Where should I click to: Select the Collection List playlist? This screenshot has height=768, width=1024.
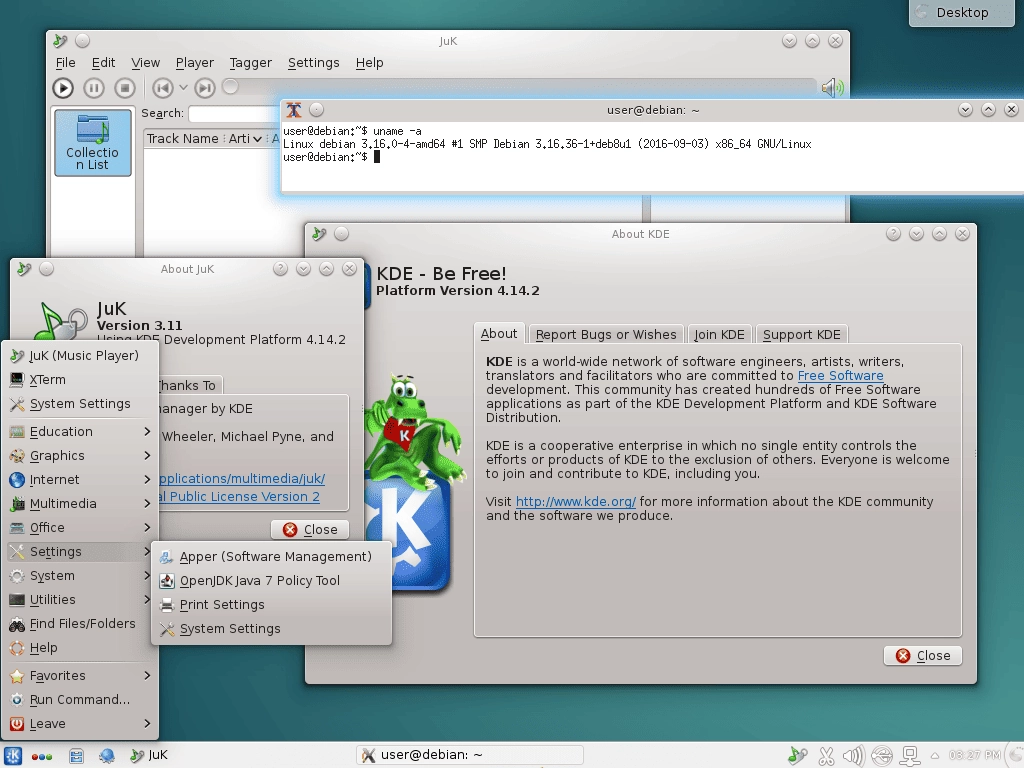pyautogui.click(x=92, y=143)
